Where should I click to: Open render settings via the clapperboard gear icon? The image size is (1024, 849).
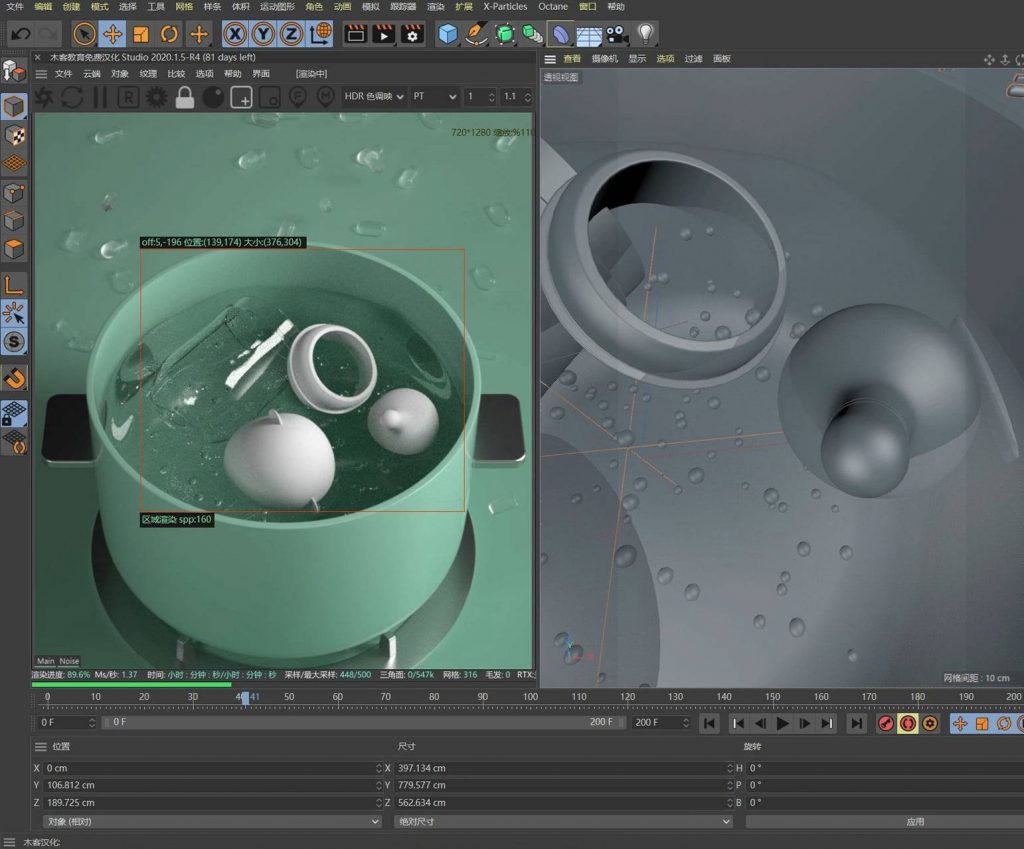(414, 33)
